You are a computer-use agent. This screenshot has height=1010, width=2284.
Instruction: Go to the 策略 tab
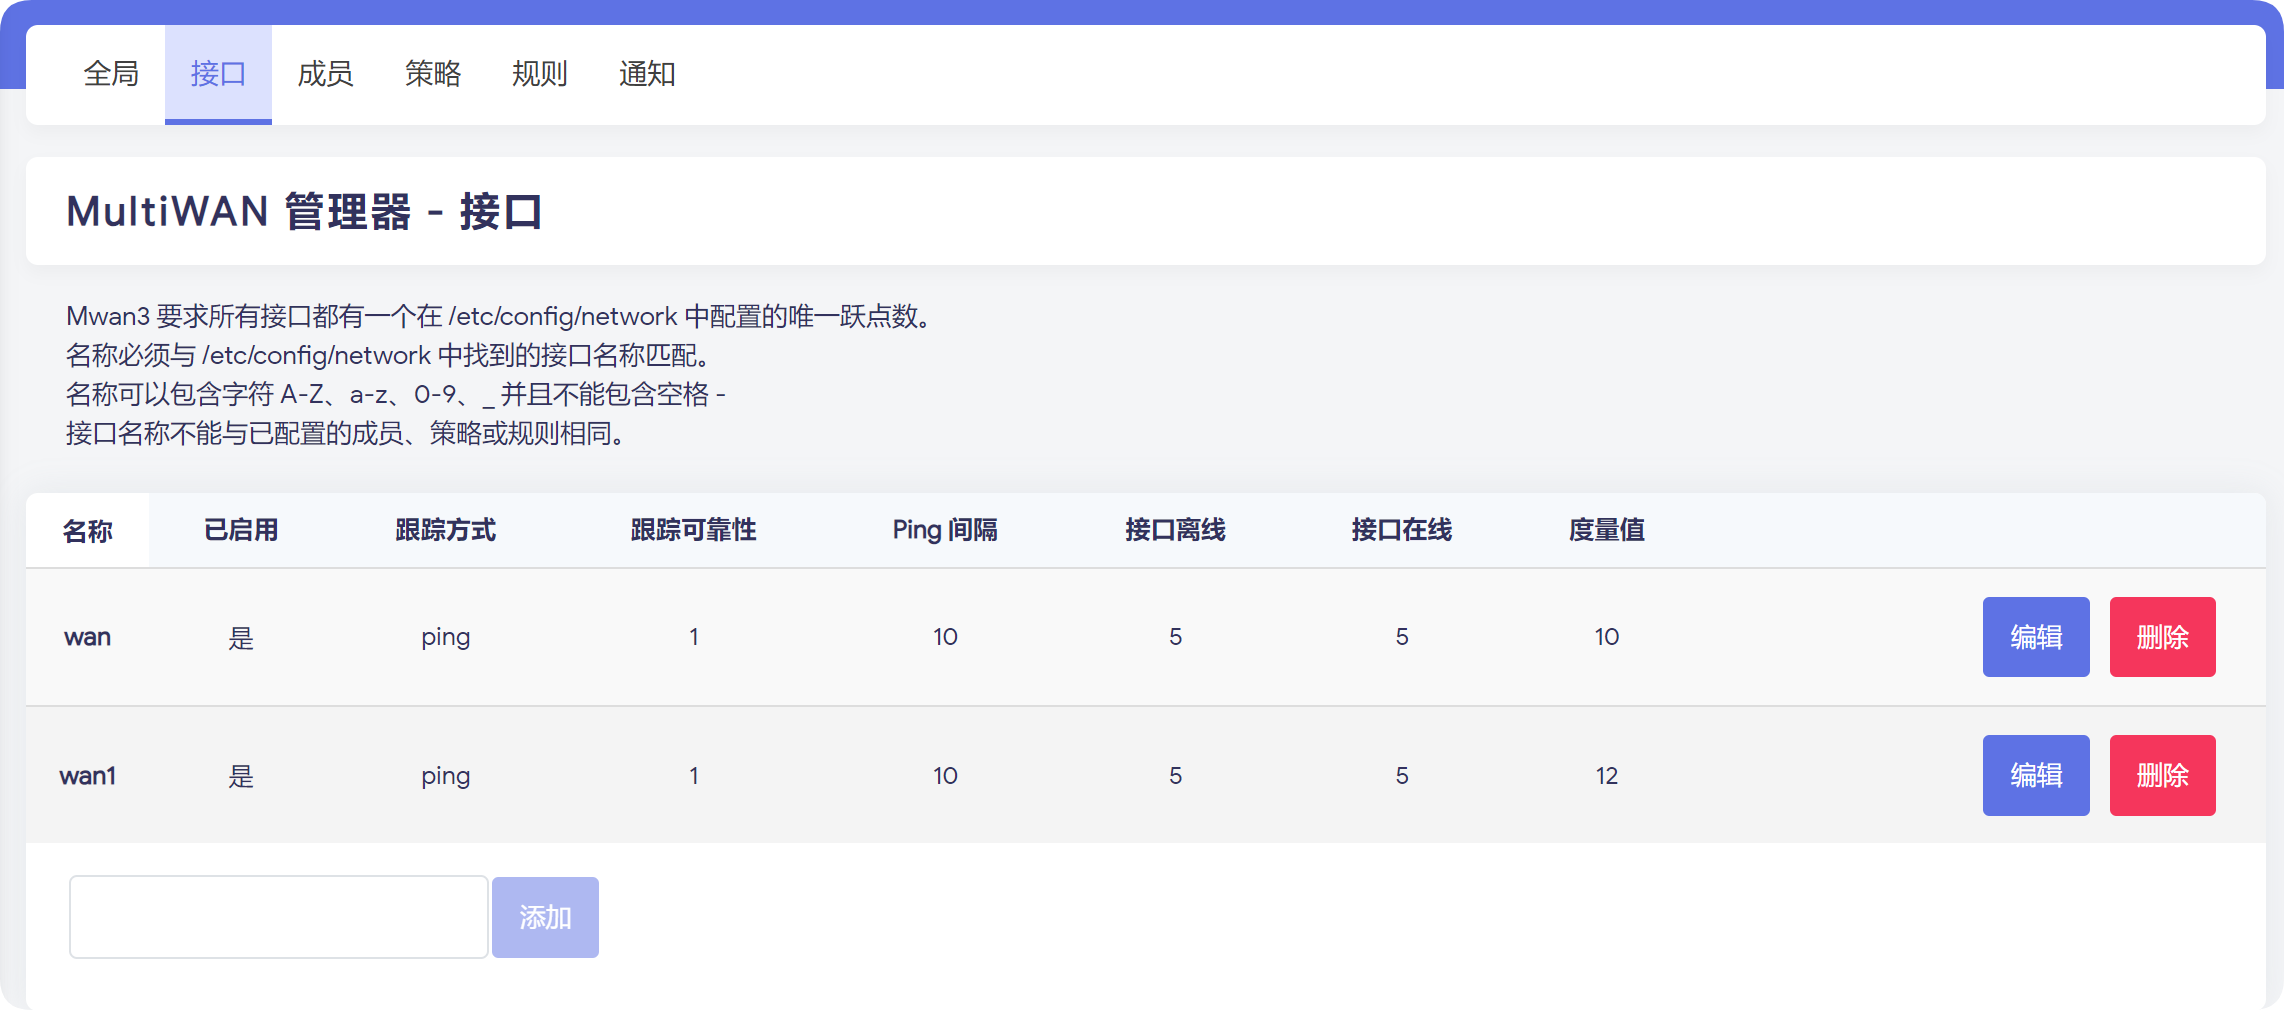[432, 74]
